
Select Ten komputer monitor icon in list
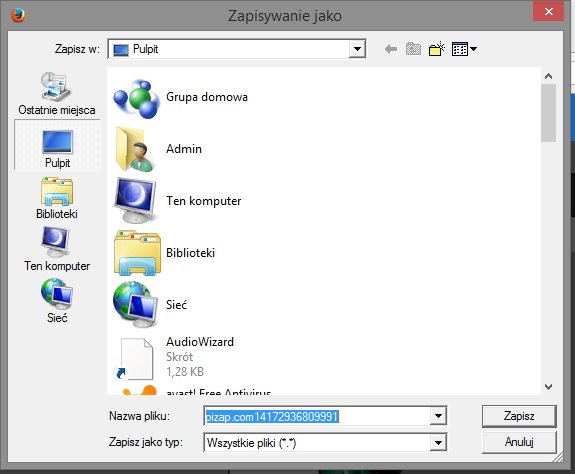click(136, 201)
